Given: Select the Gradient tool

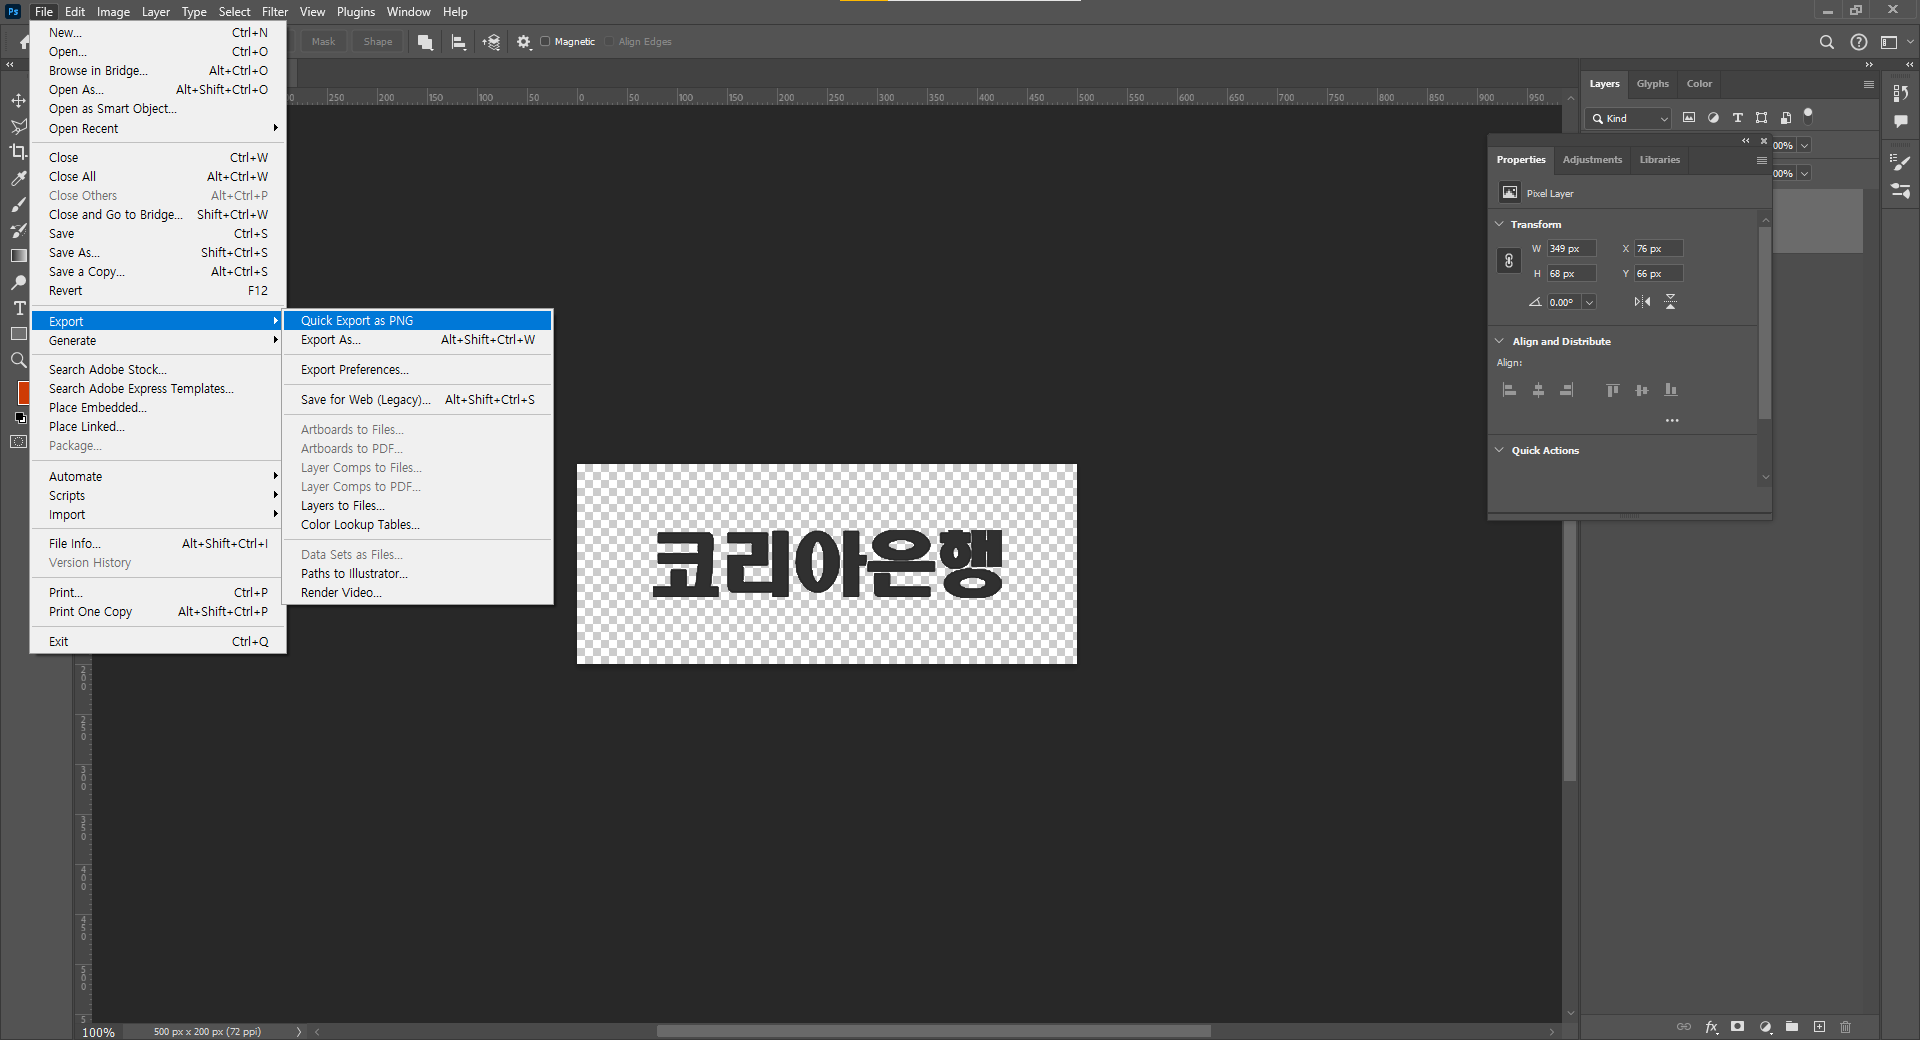Looking at the screenshot, I should click(x=18, y=256).
